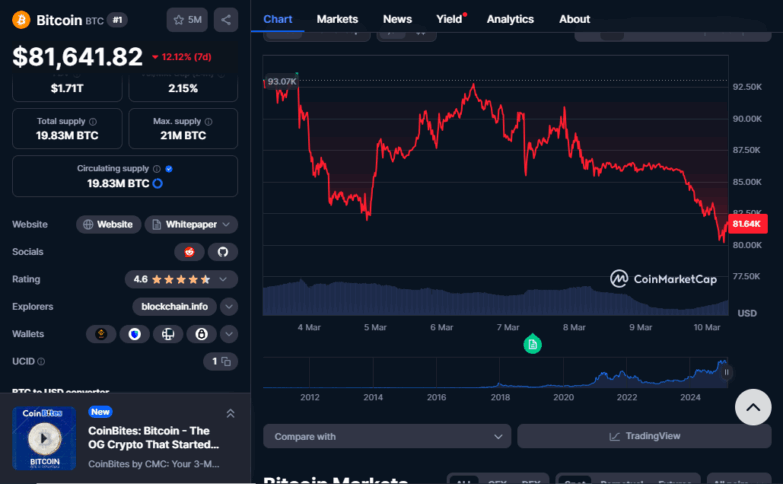783x484 pixels.
Task: Open the TradingView chart button
Action: pos(644,437)
